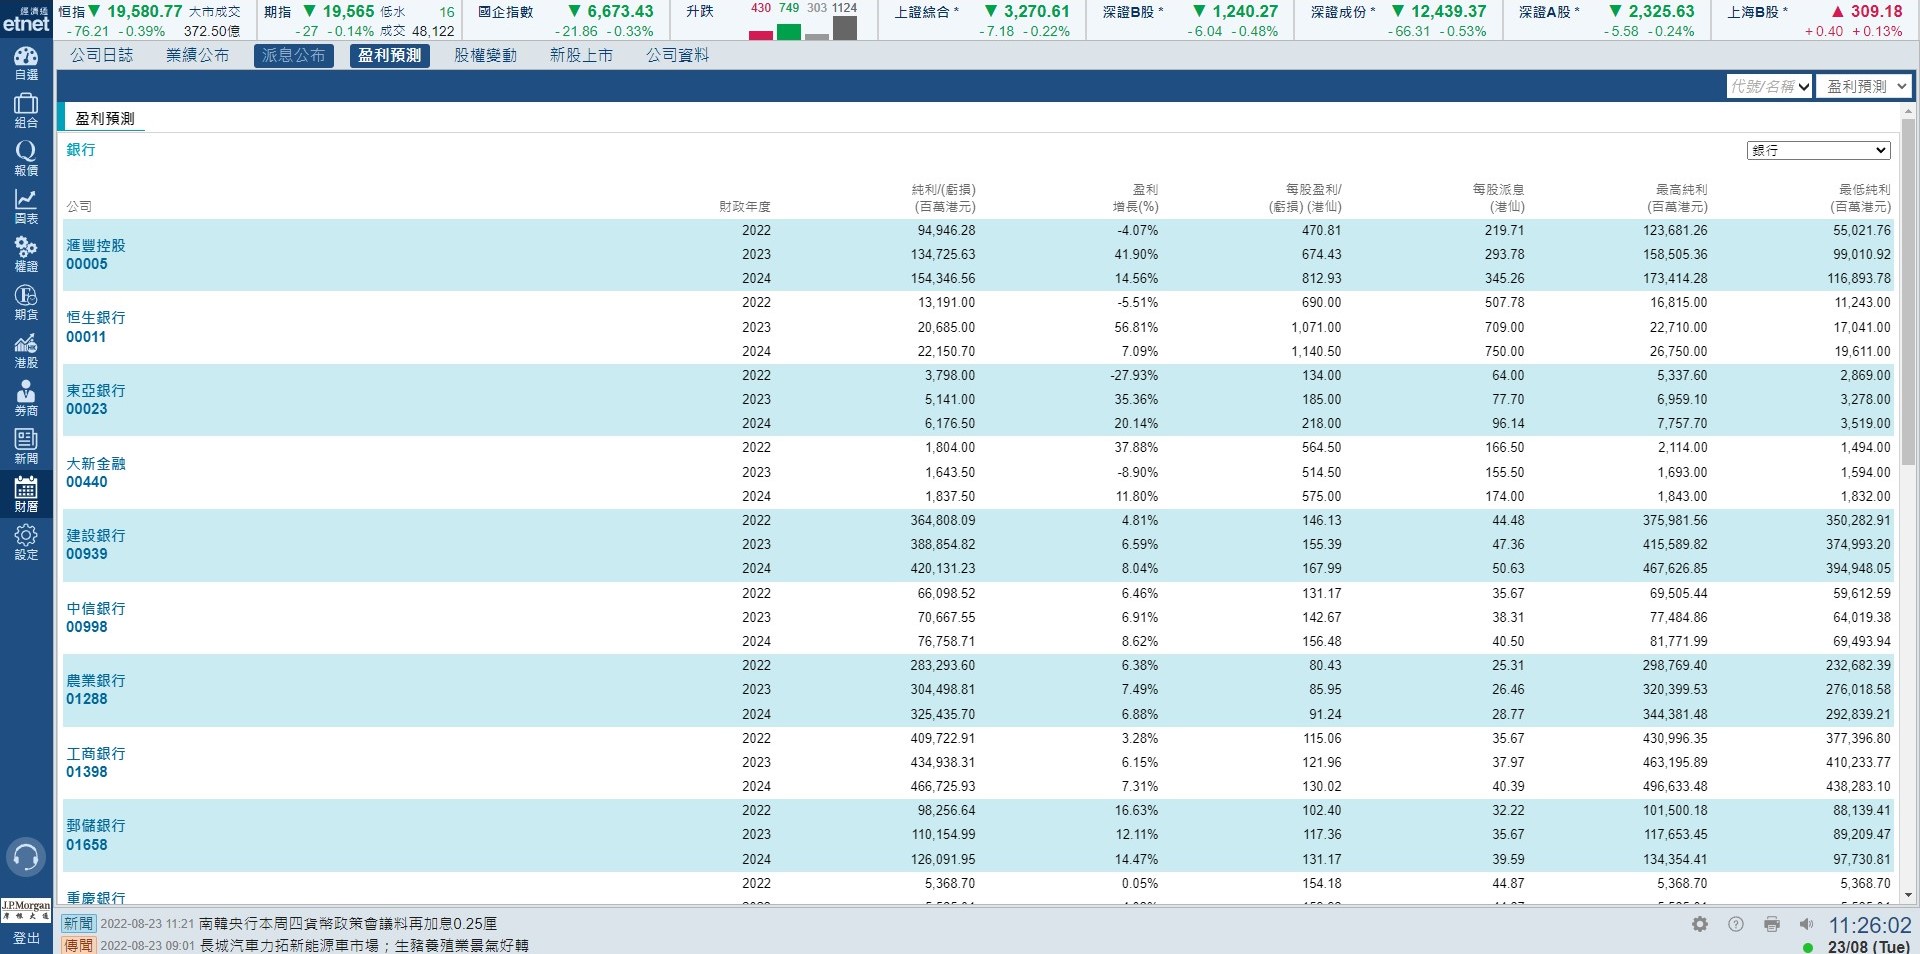Switch to the 派息公布 tab
Image resolution: width=1920 pixels, height=954 pixels.
(293, 56)
